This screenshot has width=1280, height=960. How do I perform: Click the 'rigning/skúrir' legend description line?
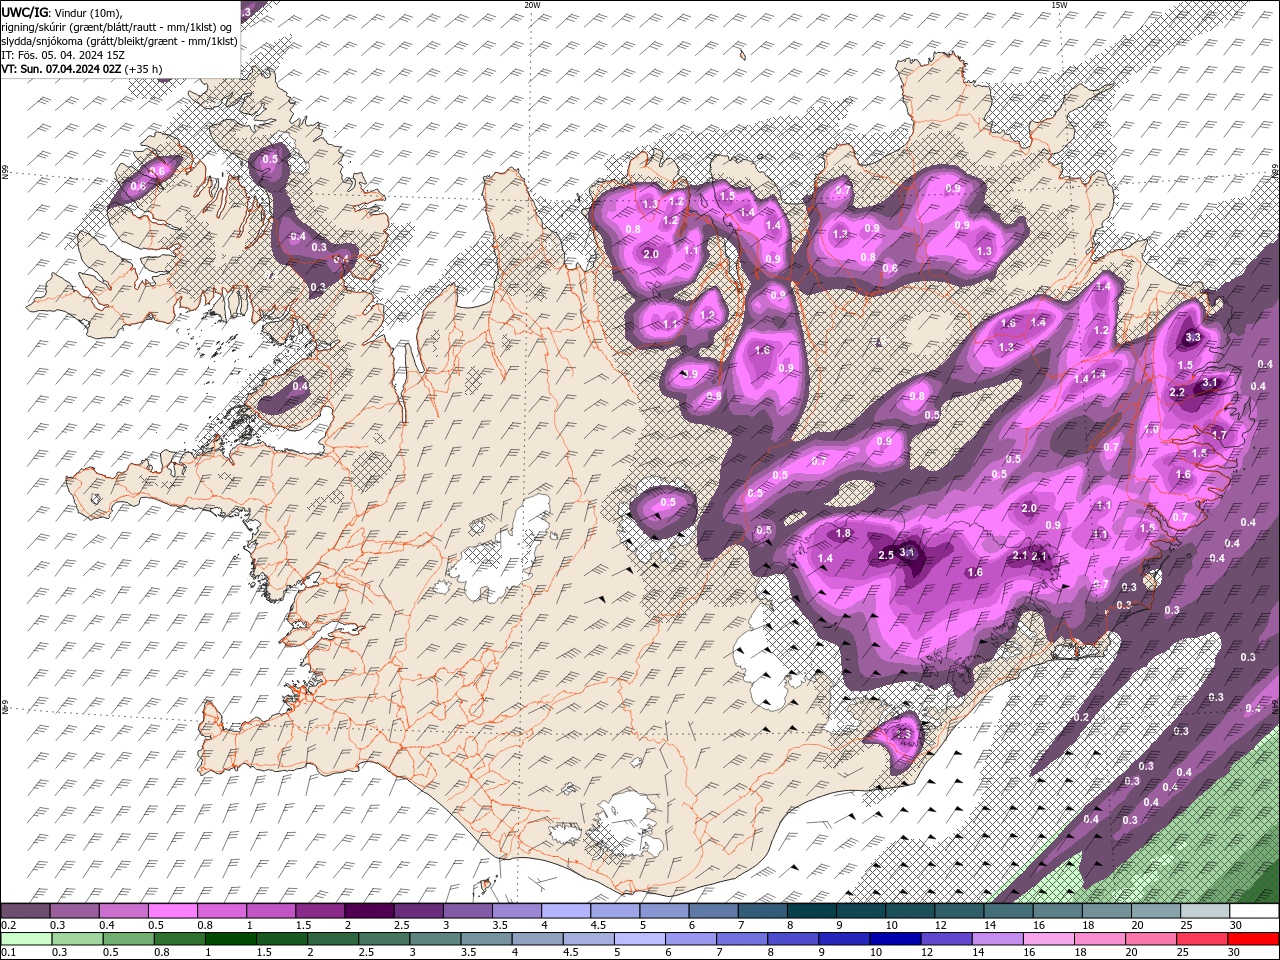tap(117, 26)
